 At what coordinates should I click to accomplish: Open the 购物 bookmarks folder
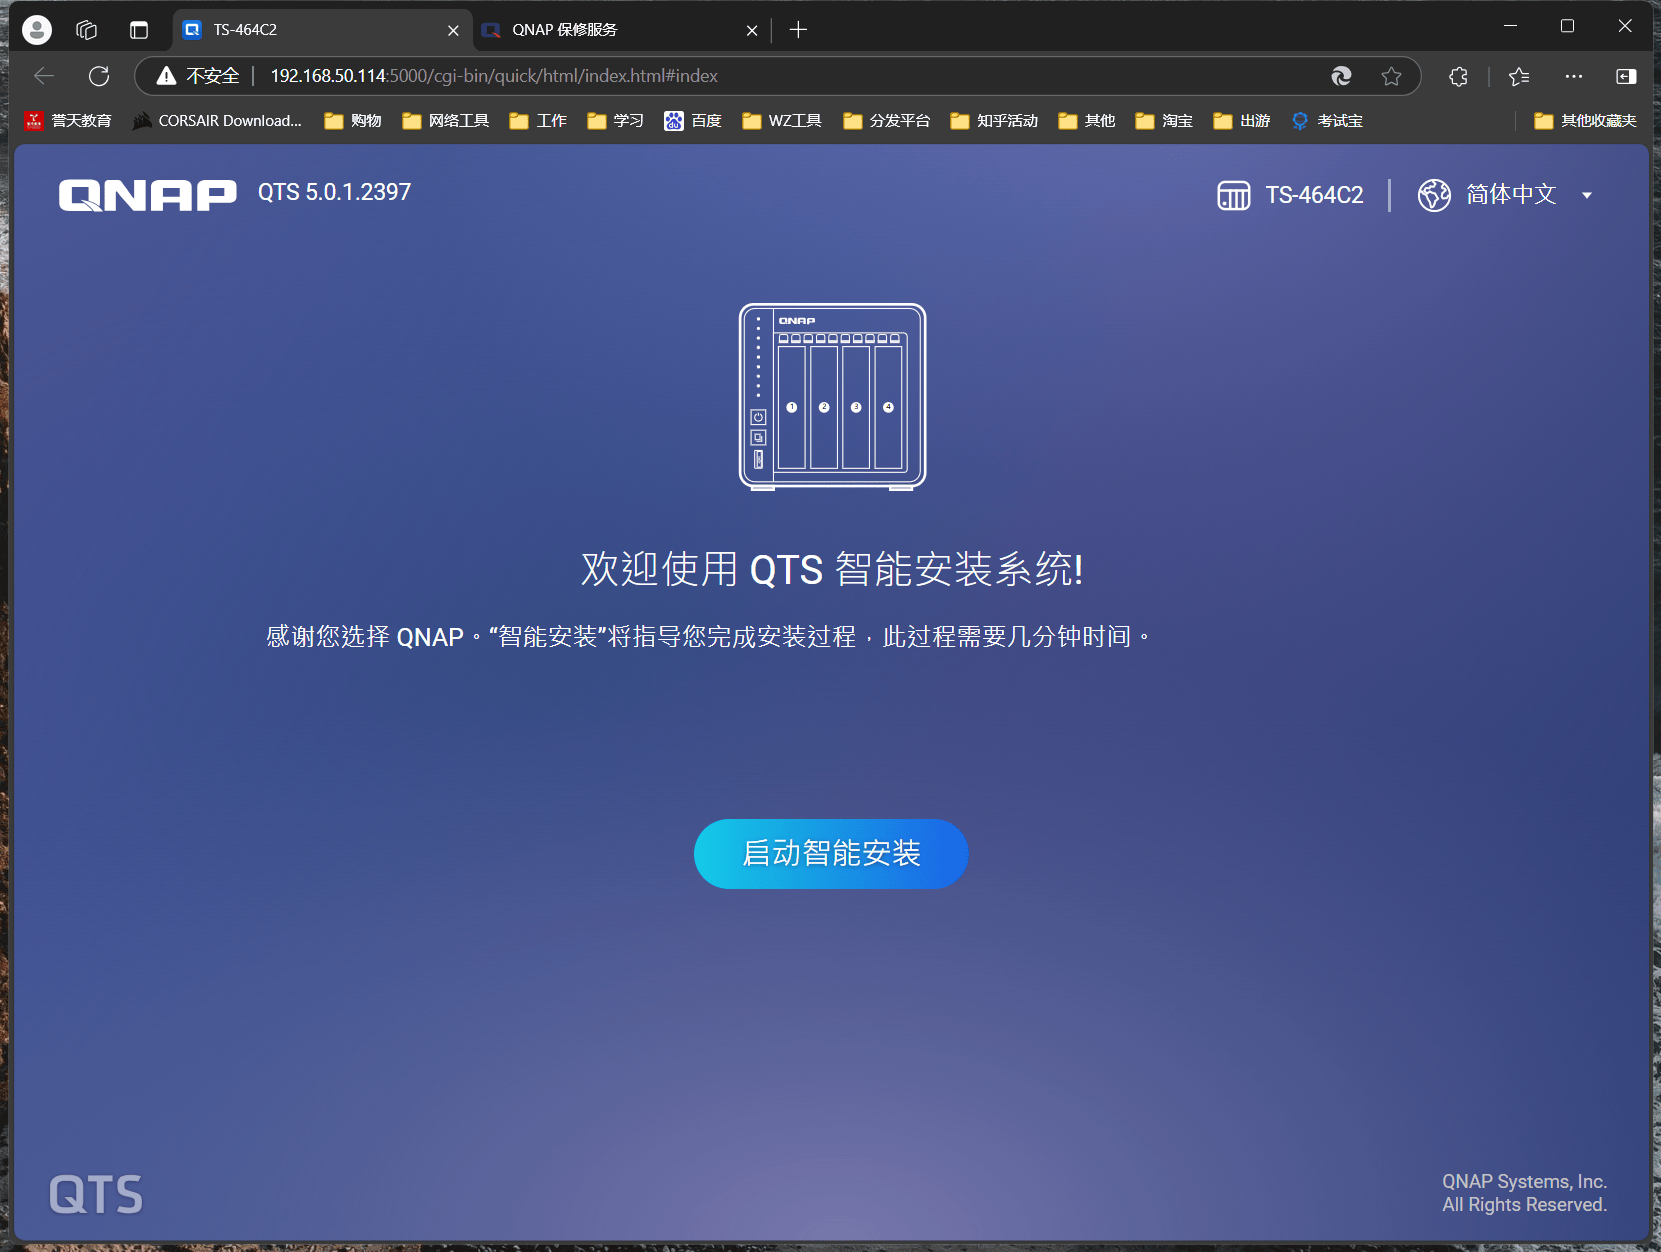click(x=353, y=121)
